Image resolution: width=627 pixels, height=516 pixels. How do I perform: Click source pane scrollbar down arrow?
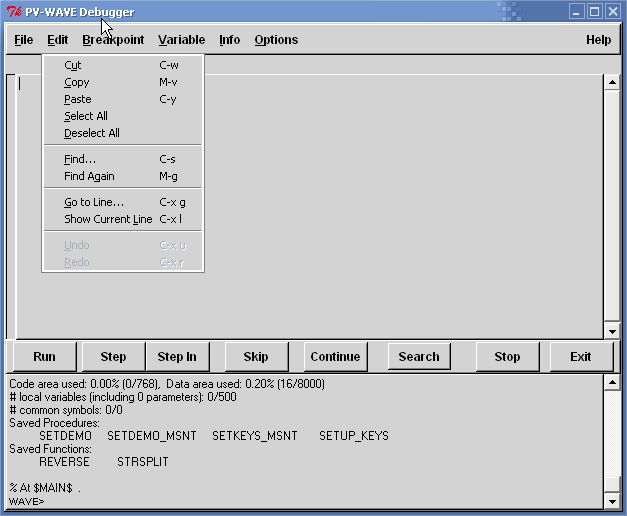tap(612, 331)
